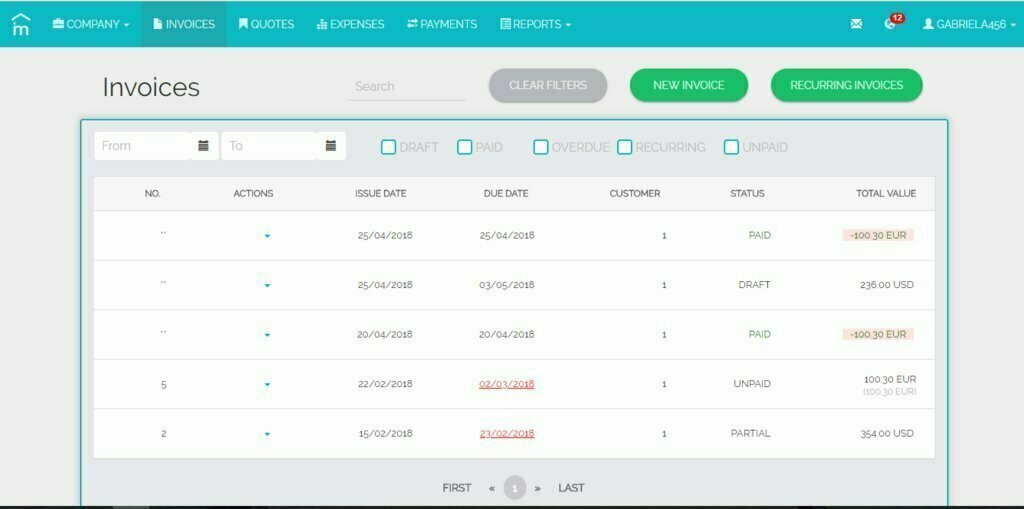Select page 1 in pagination
The image size is (1024, 509).
(x=515, y=488)
